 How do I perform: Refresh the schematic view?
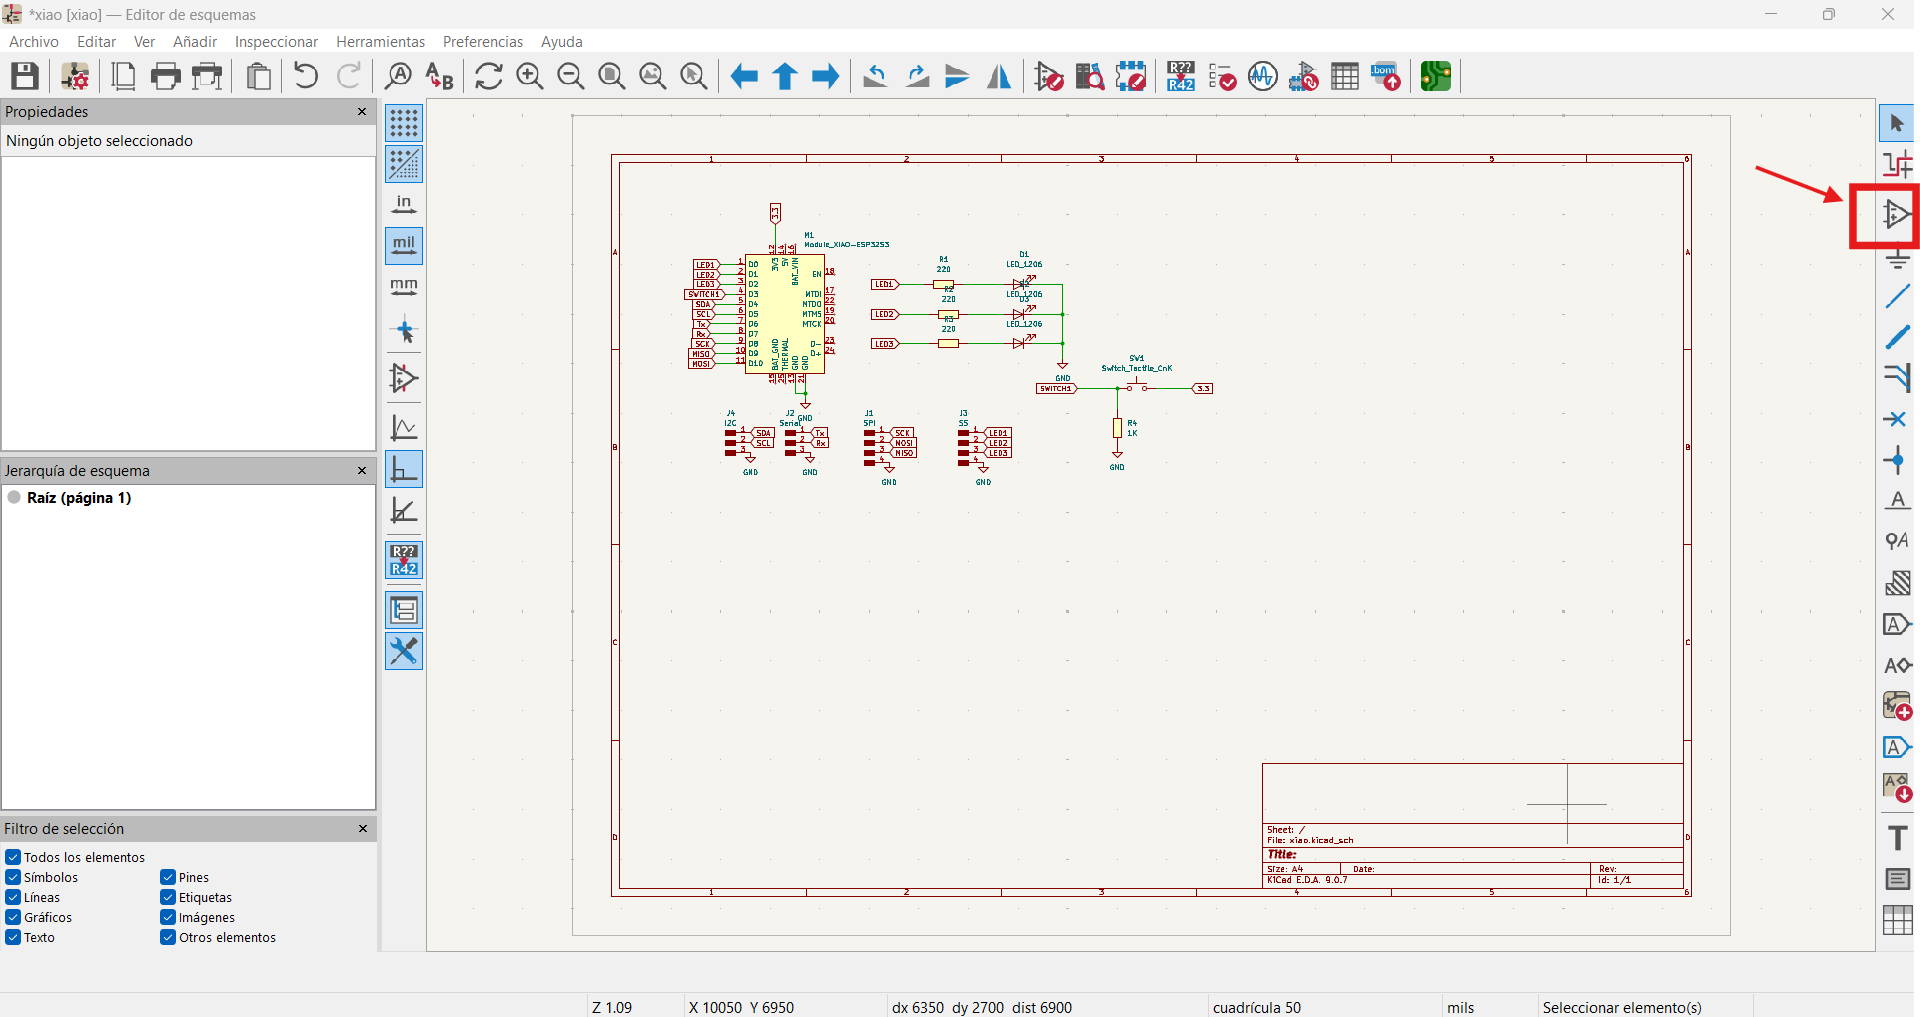click(x=489, y=76)
